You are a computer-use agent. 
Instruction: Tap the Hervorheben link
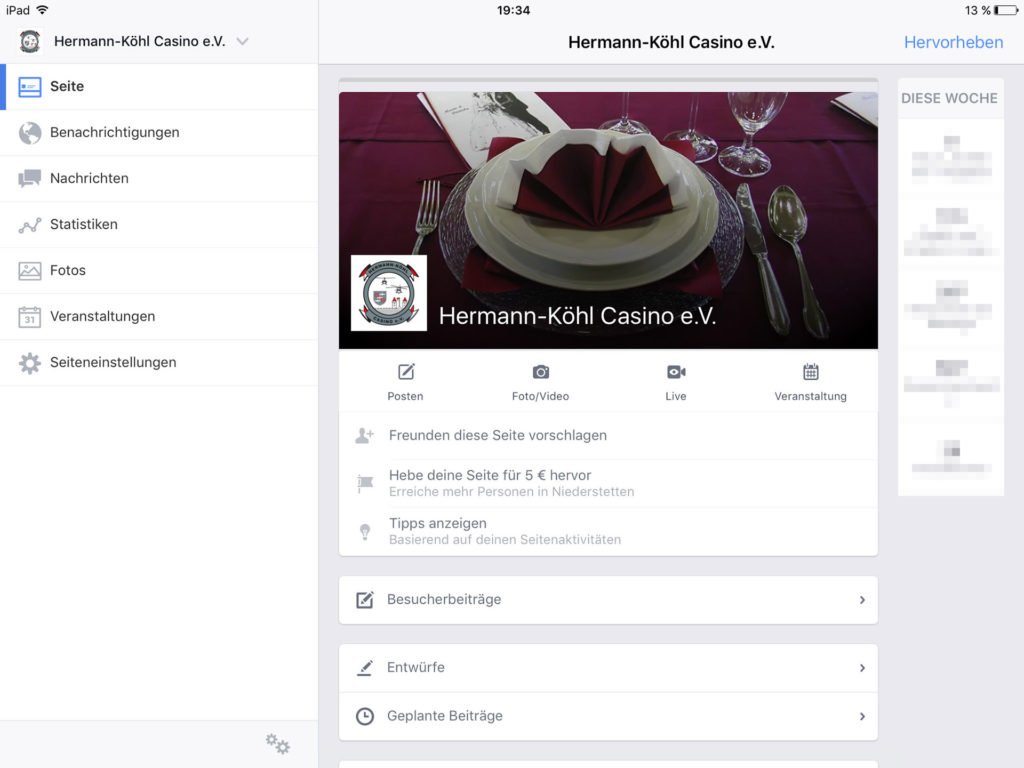click(953, 42)
